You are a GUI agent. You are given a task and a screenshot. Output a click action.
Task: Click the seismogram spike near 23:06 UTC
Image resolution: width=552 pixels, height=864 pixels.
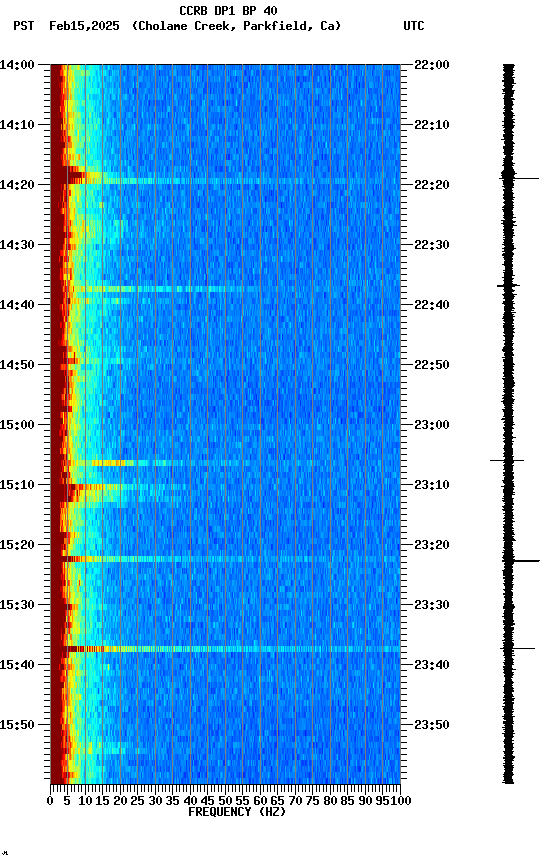pyautogui.click(x=507, y=461)
